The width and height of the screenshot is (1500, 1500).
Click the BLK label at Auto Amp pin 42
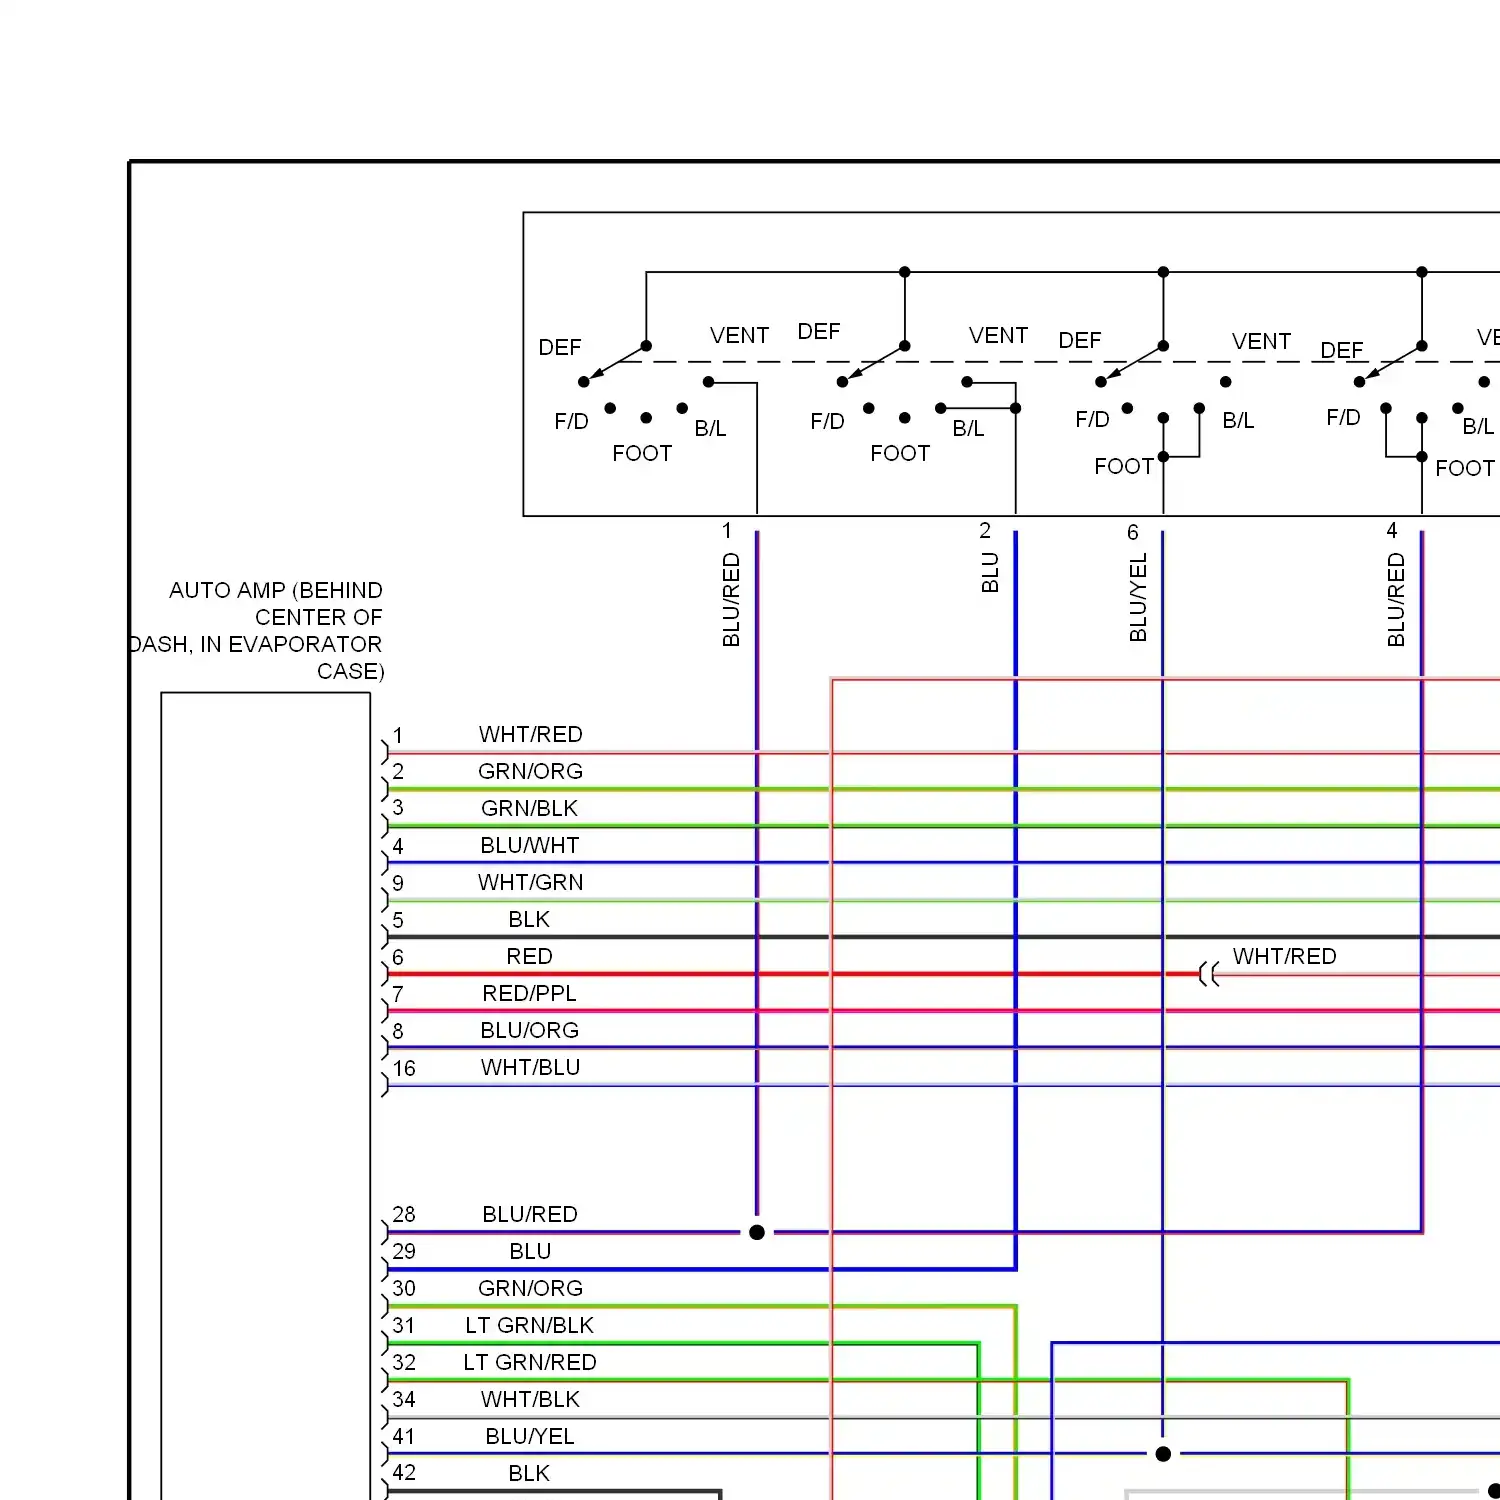point(529,1474)
